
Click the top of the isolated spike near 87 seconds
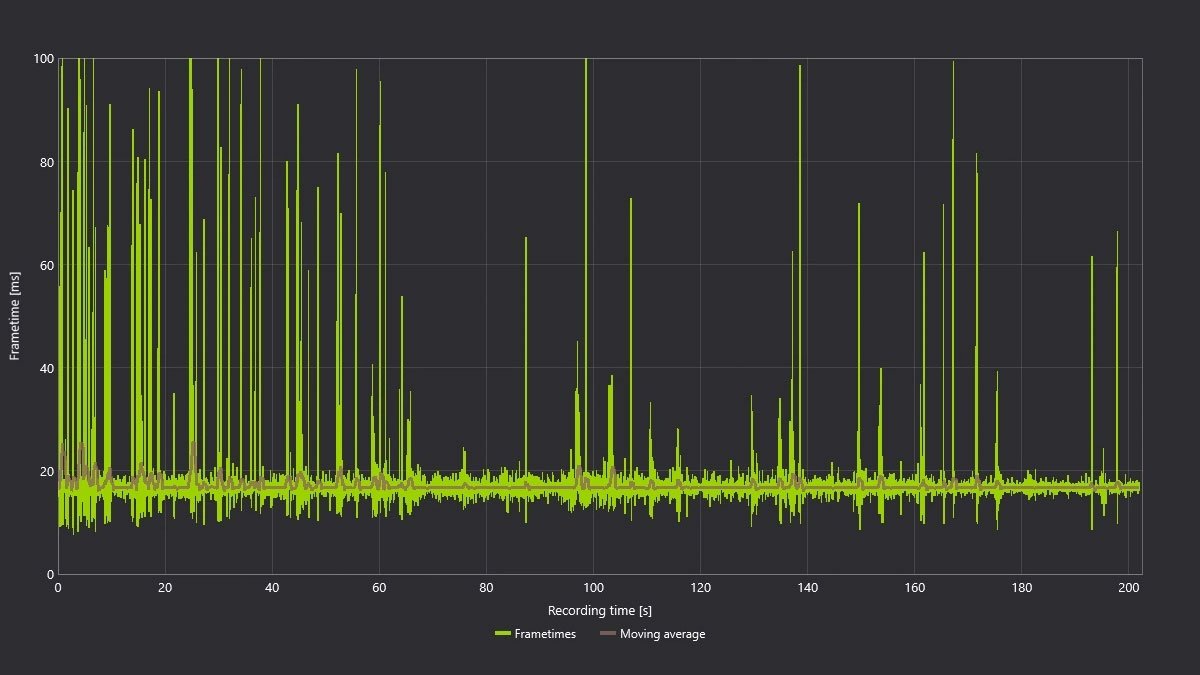coord(525,239)
